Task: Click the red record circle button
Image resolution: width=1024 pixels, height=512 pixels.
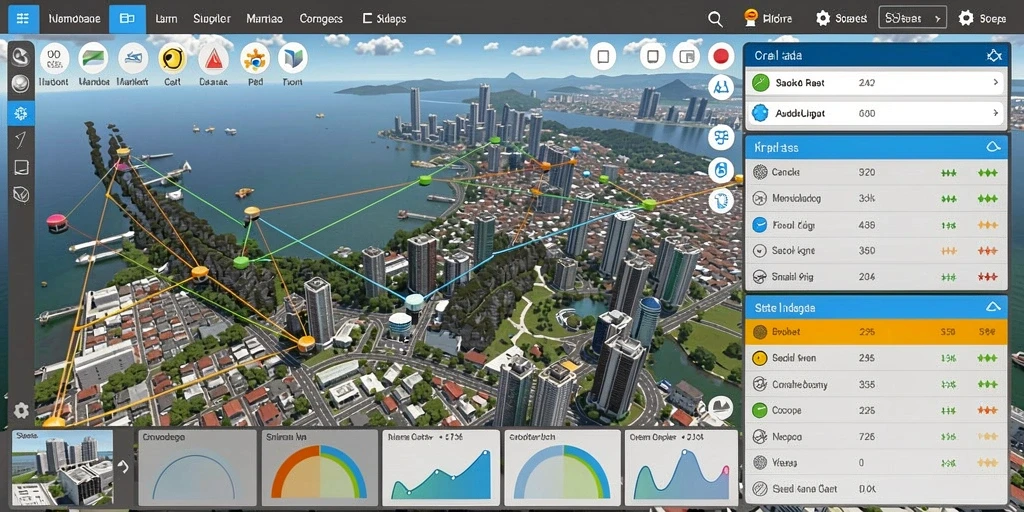Action: click(x=721, y=57)
